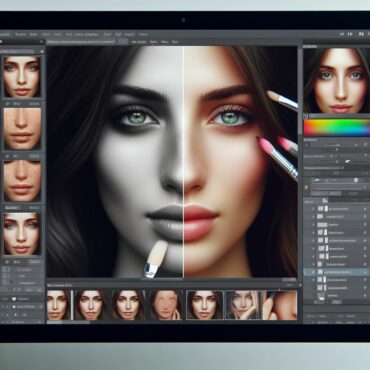Click the white heart icon in left panel
This screenshot has width=370, height=370.
coord(14,299)
